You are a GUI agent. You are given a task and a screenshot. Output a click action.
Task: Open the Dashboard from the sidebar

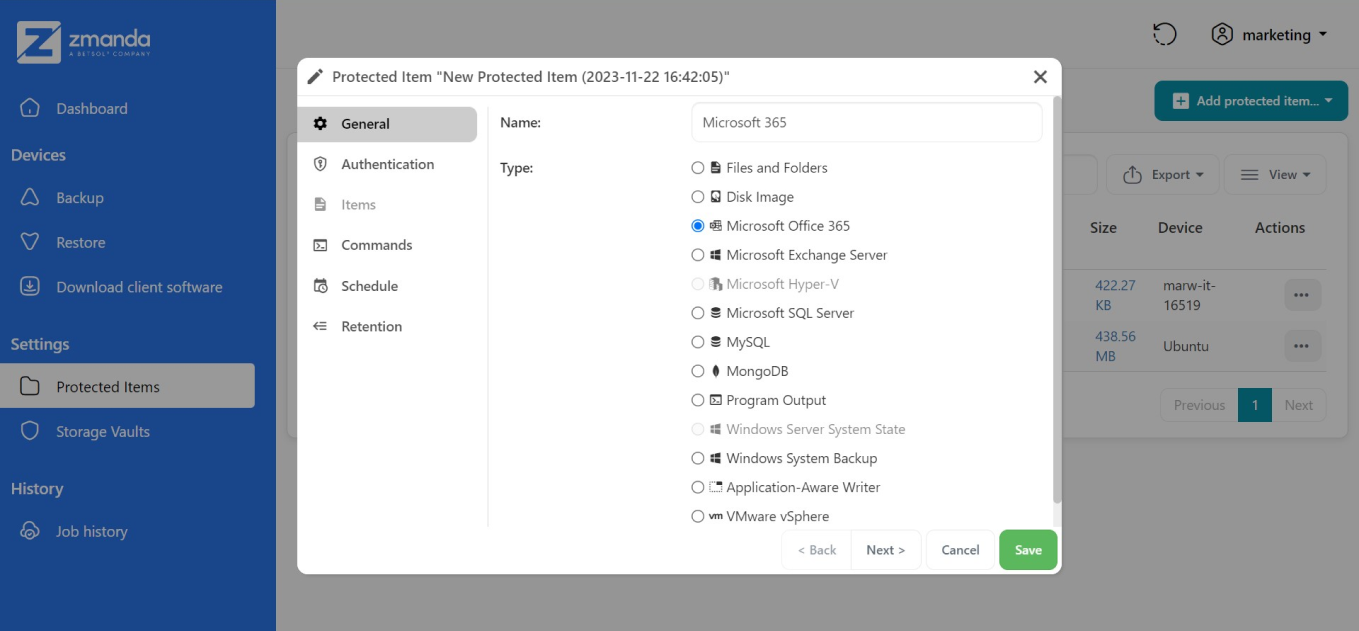click(89, 108)
